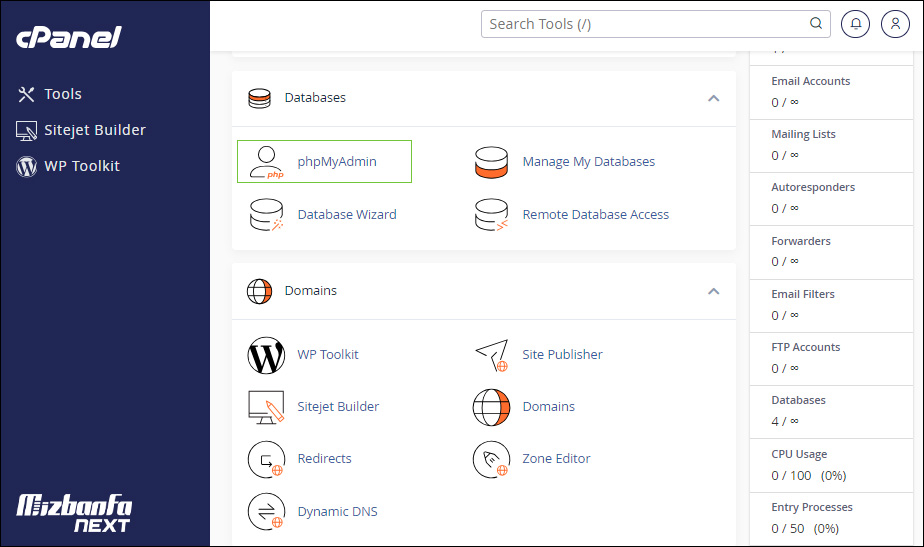Viewport: 924px width, 547px height.
Task: Click the '0 / 50 (0%)' entry value
Action: (x=805, y=529)
